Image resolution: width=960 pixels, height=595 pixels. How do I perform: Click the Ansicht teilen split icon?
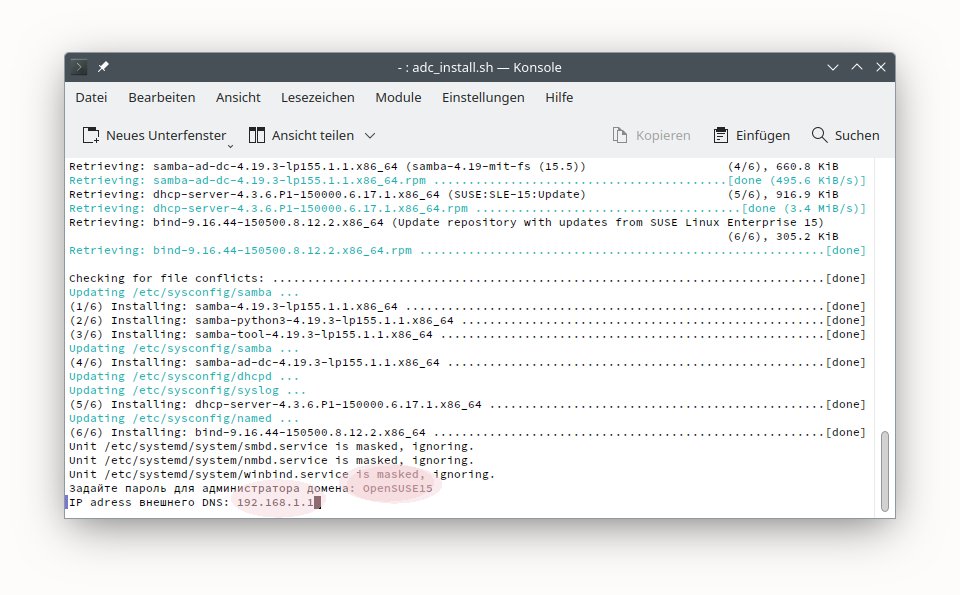(257, 135)
